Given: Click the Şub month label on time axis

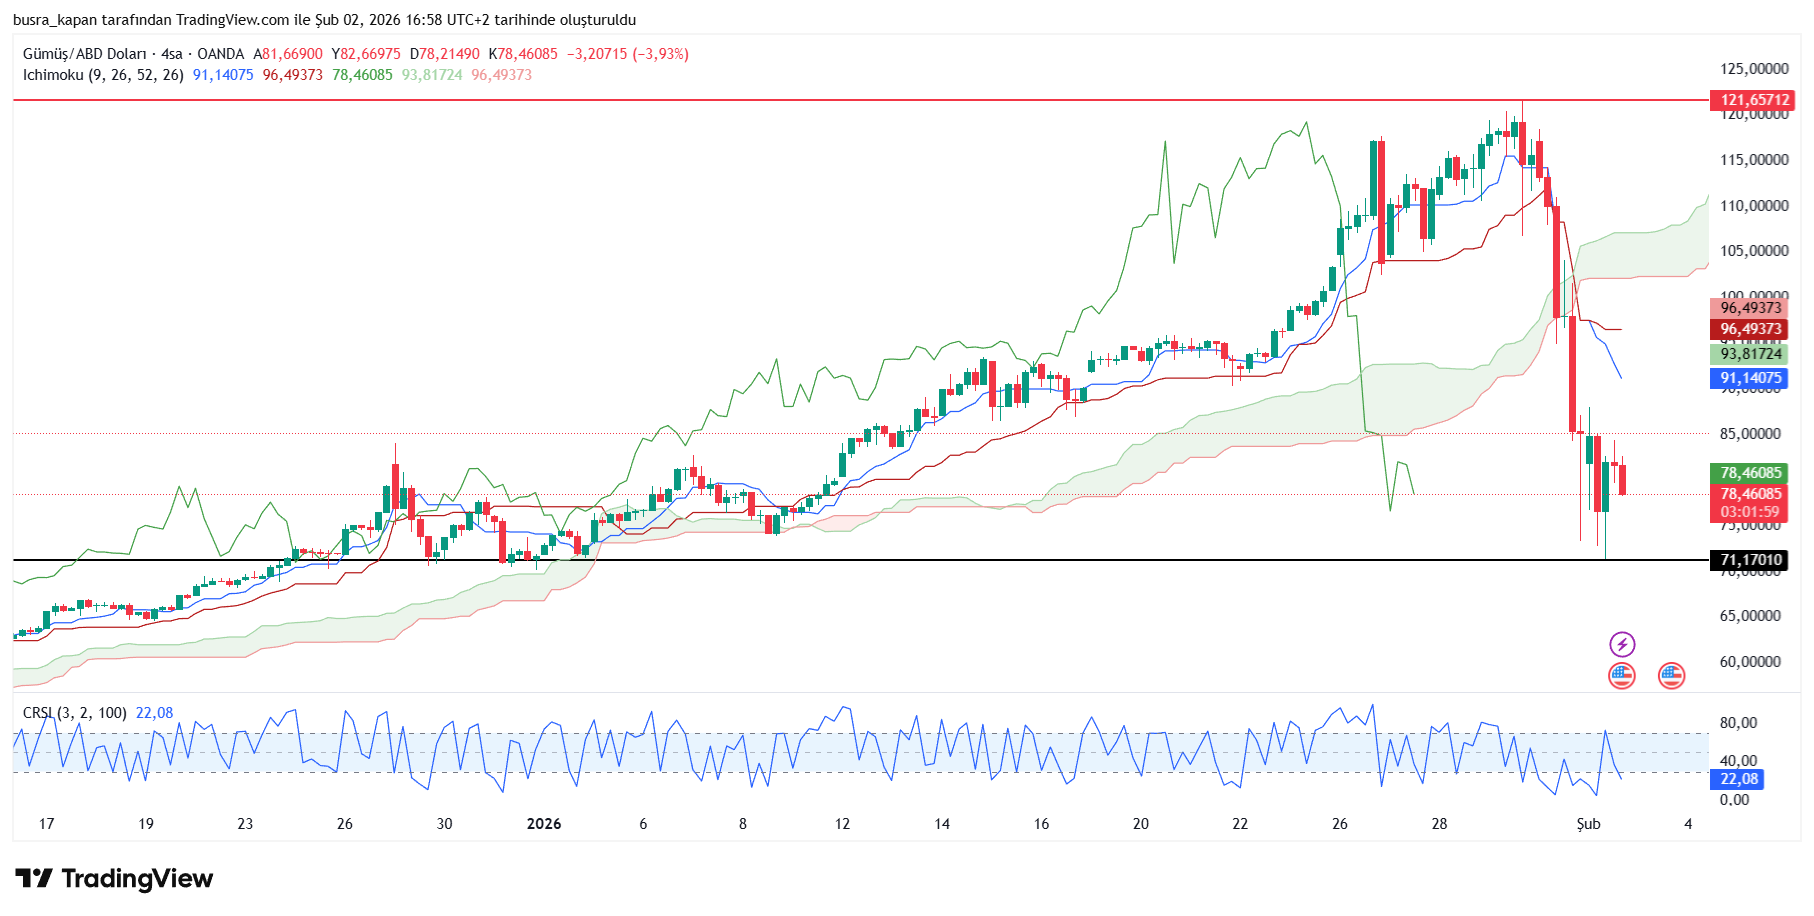Looking at the screenshot, I should 1588,824.
